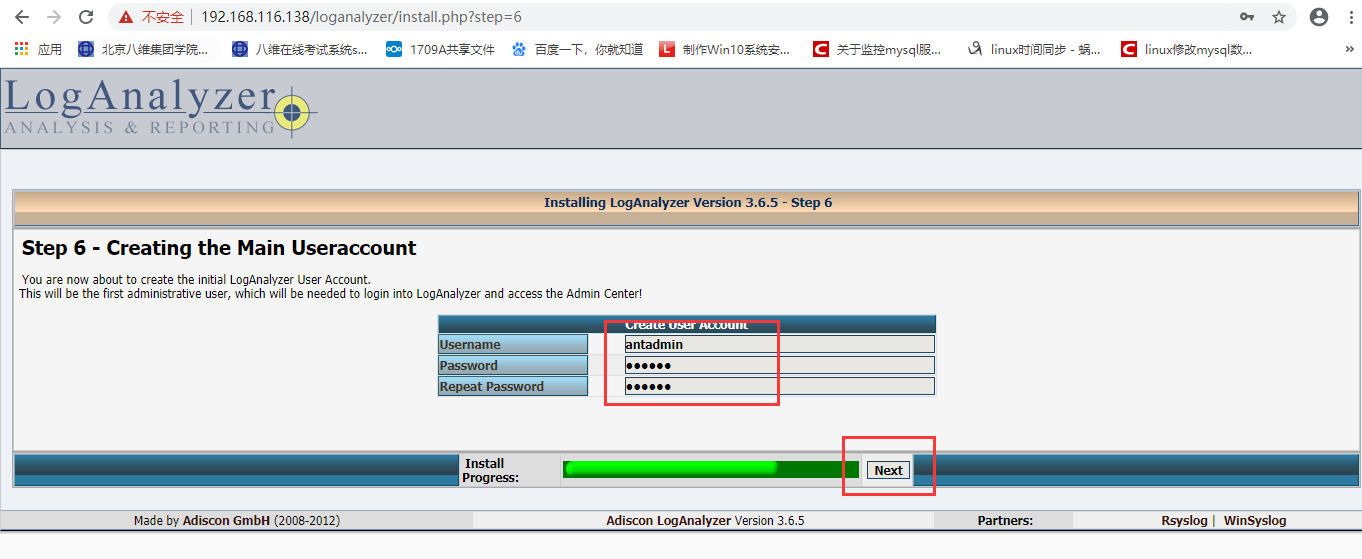This screenshot has height=559, width=1362.
Task: Open Adiscon GmbH link
Action: pos(226,520)
